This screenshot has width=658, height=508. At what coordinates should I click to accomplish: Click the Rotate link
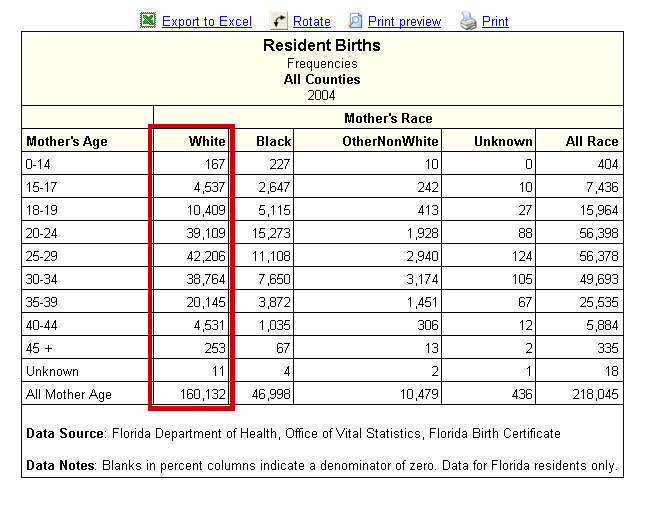click(x=312, y=21)
